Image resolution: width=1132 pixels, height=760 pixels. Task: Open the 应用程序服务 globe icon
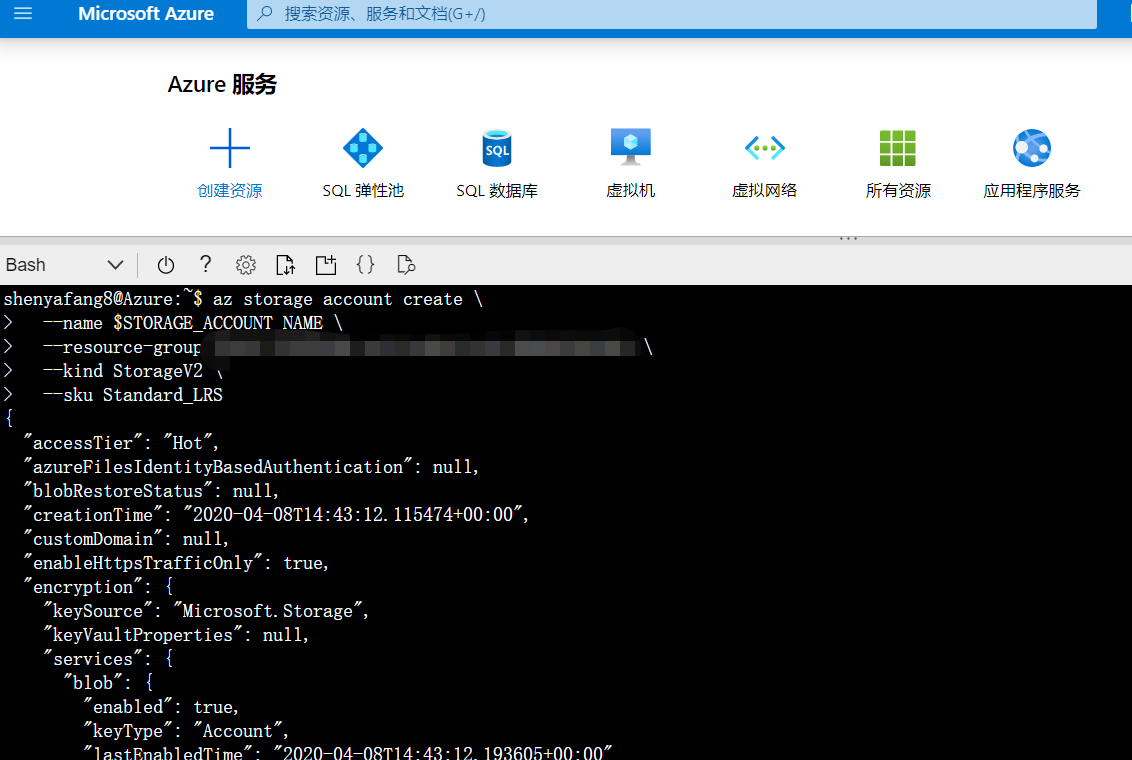point(1032,148)
